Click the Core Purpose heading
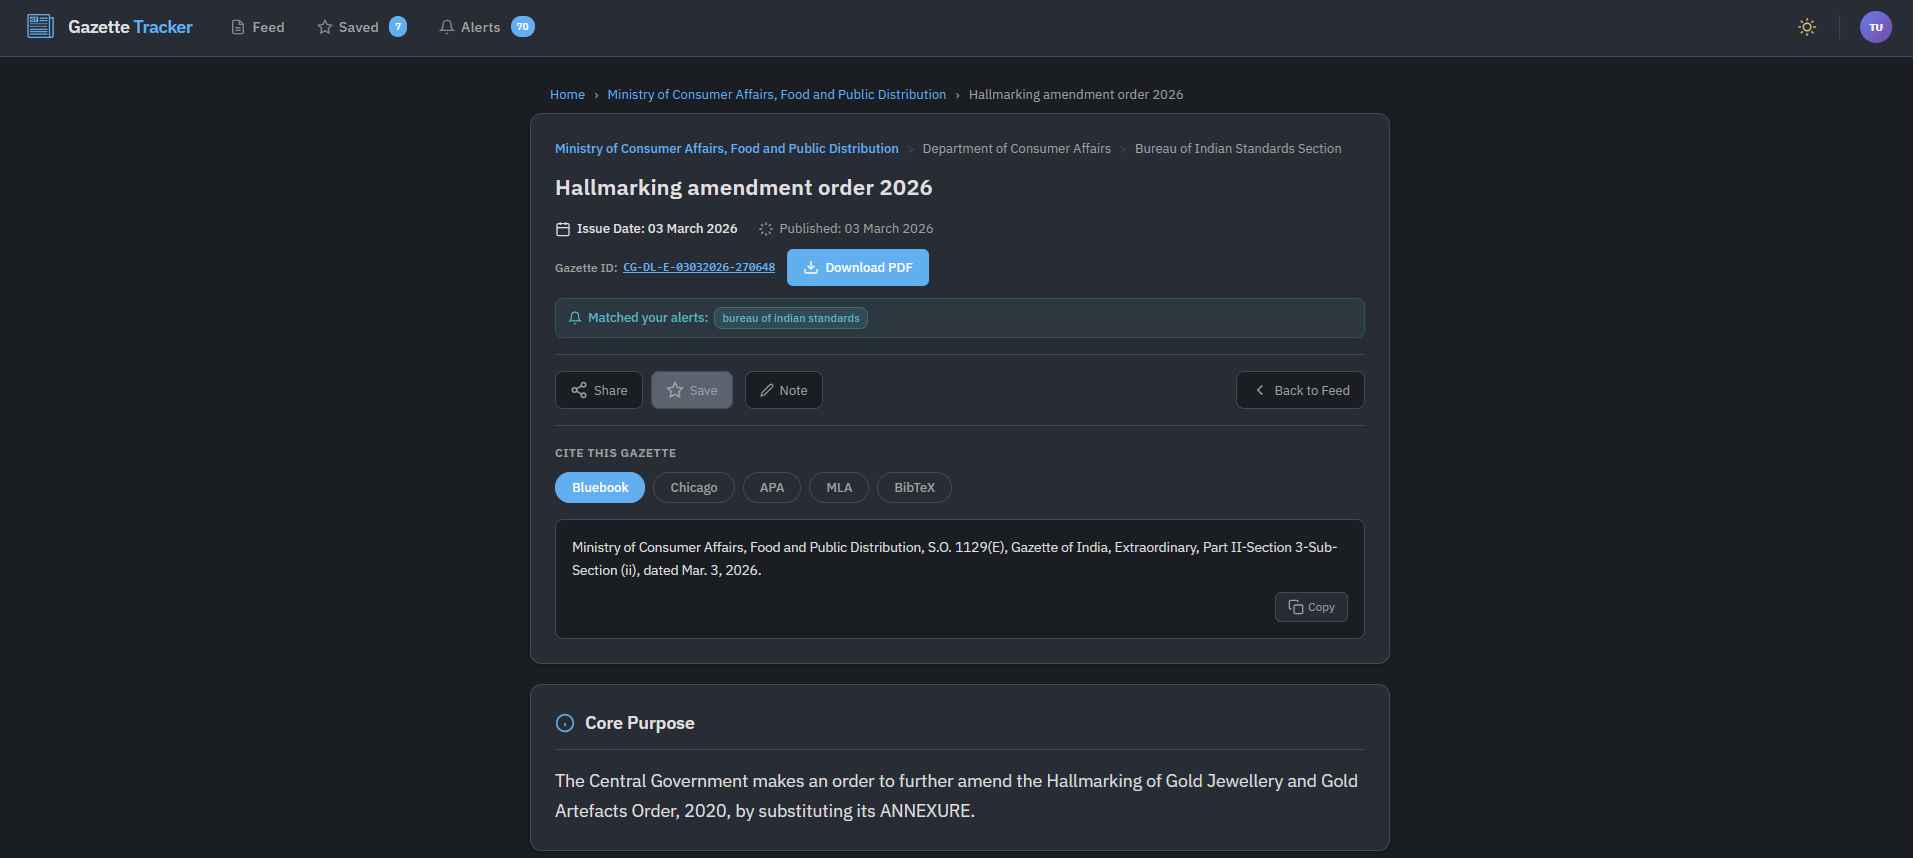The image size is (1919, 858). click(640, 723)
